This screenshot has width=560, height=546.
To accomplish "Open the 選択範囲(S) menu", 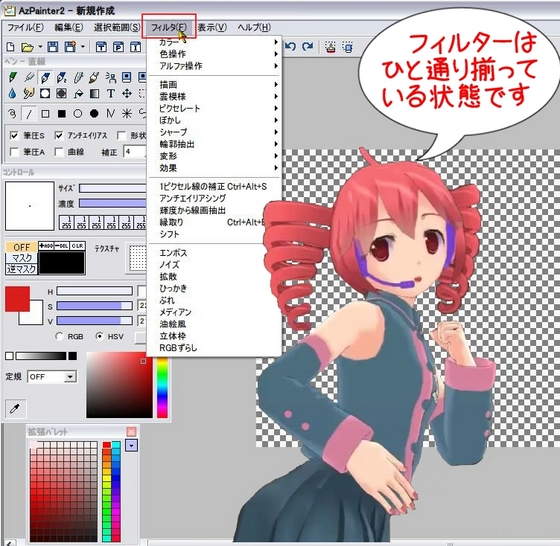I will (117, 27).
